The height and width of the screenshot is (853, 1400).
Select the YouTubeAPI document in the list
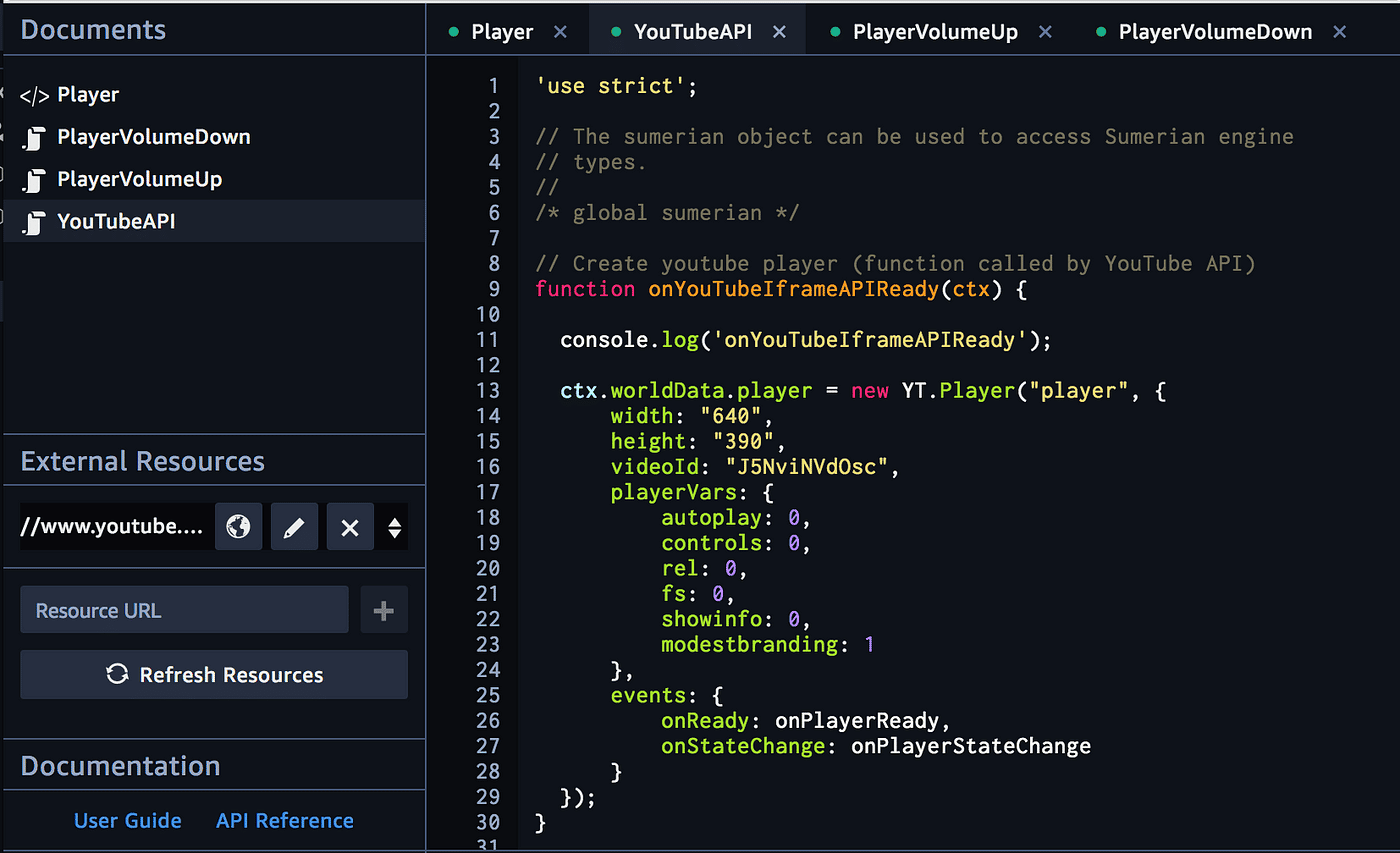[x=214, y=221]
